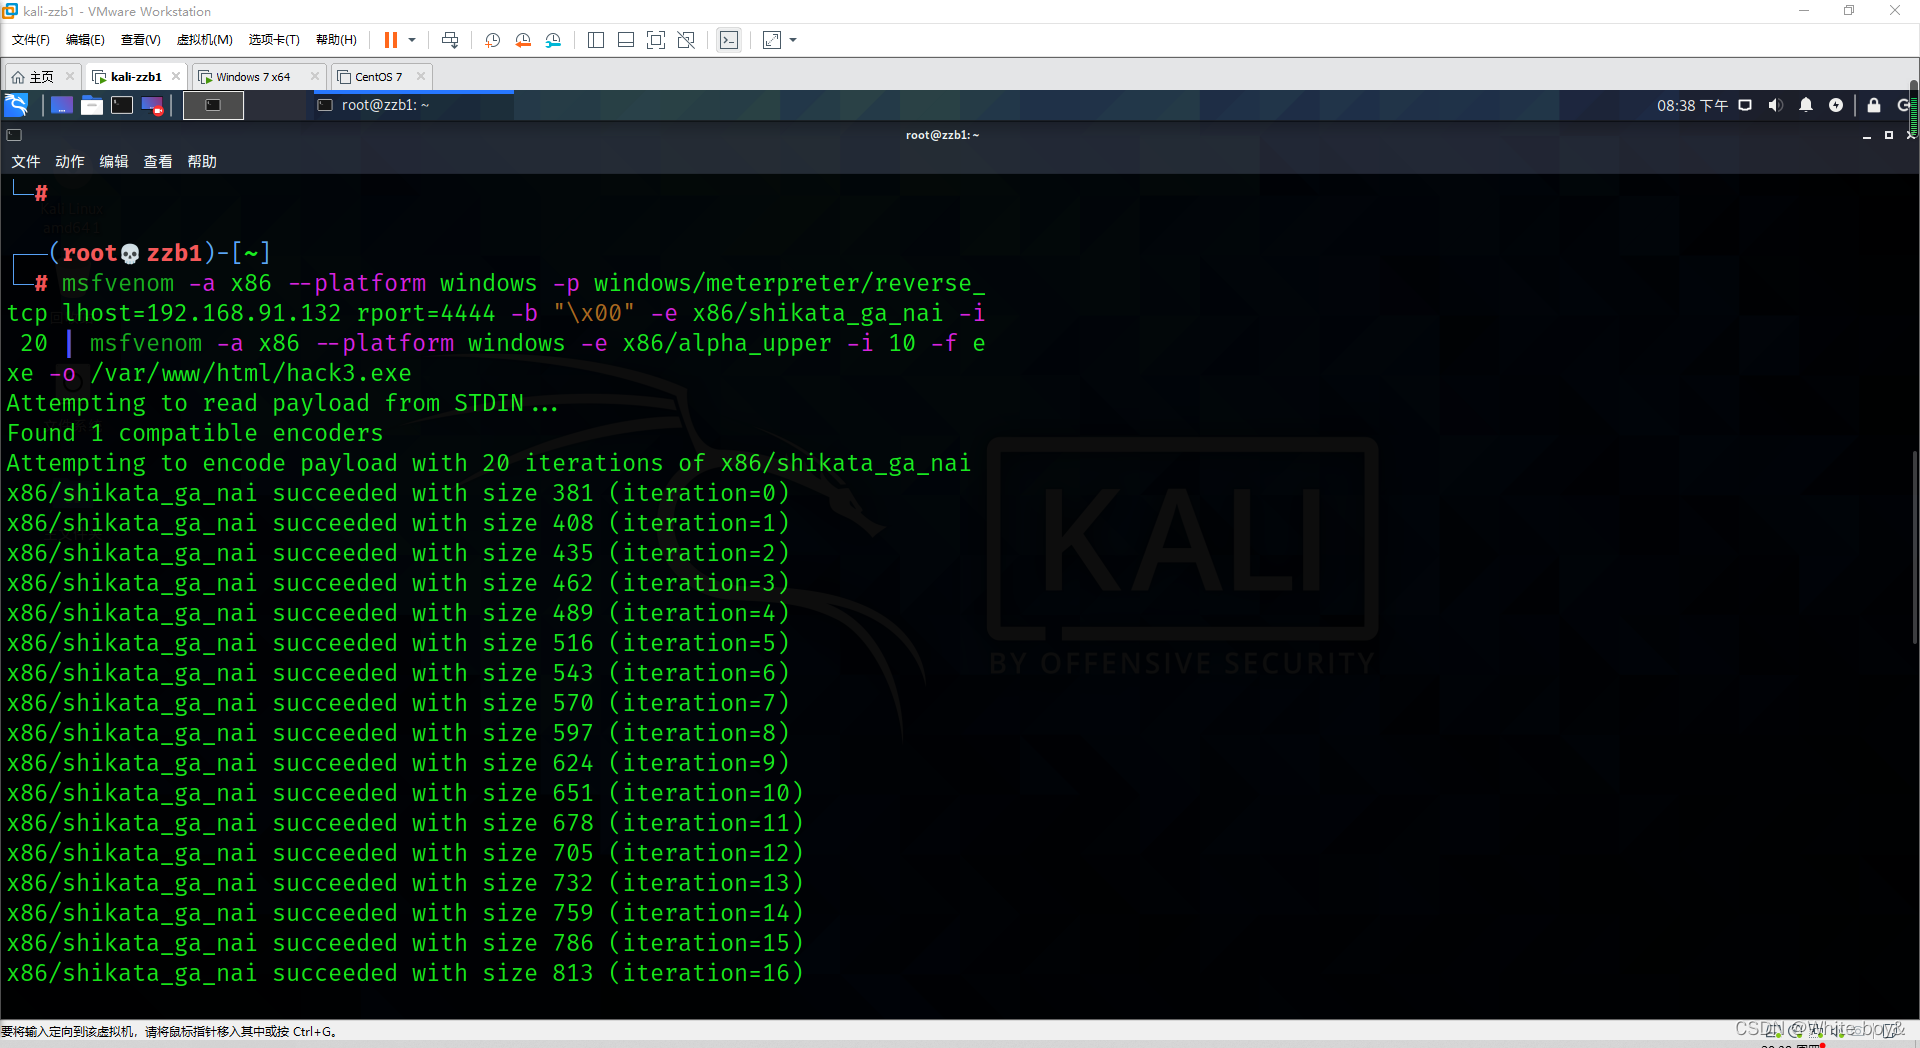The height and width of the screenshot is (1048, 1920).
Task: Open notifications bell in Kali panel
Action: 1806,105
